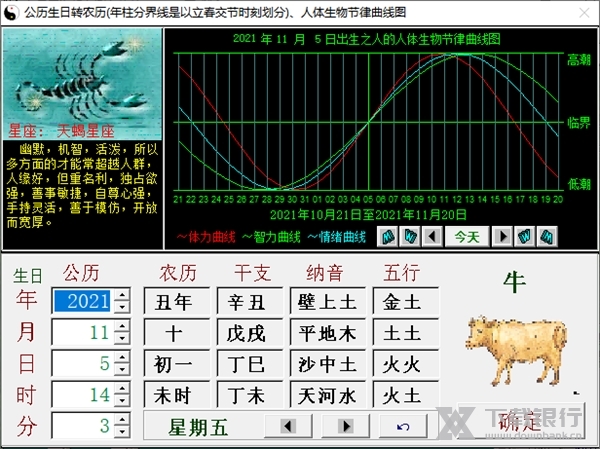Increase the hour value with up spinner
Viewport: 600px width, 449px height.
(122, 389)
